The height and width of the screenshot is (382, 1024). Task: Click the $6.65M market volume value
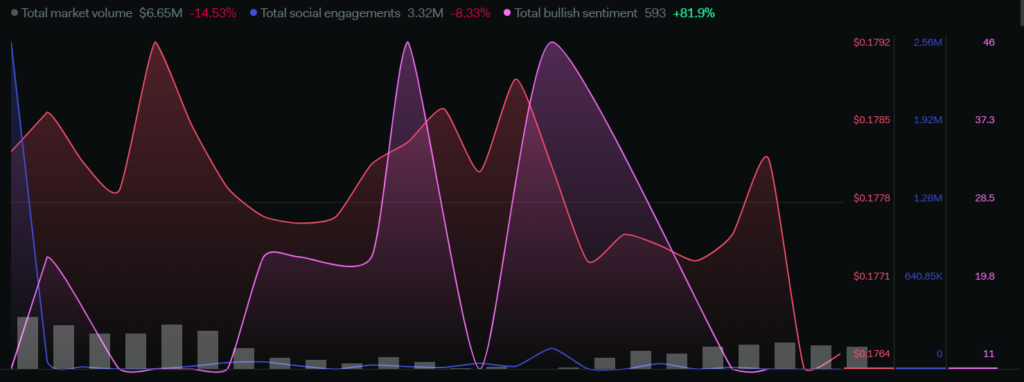point(161,13)
